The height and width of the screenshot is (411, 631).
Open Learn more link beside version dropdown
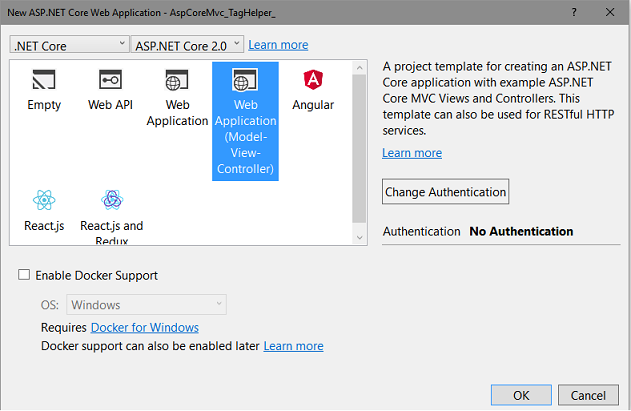[278, 45]
